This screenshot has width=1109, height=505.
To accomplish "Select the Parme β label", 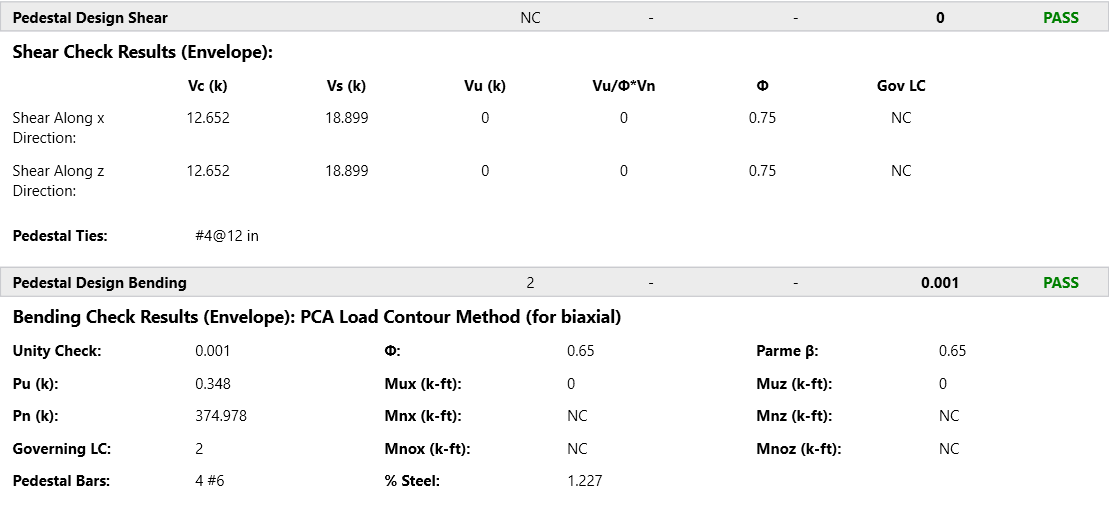I will pyautogui.click(x=787, y=351).
